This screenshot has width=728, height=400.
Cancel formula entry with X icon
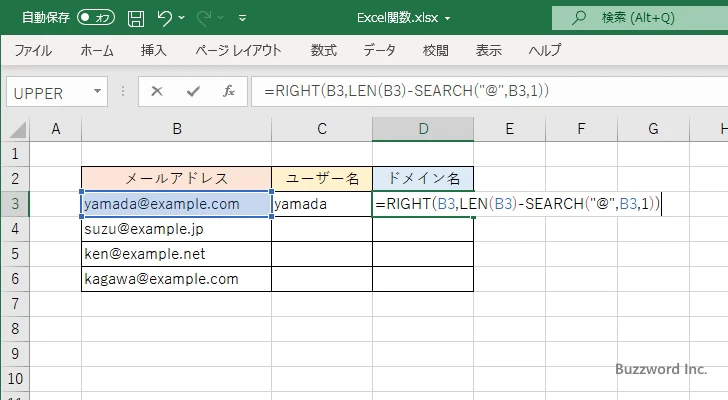(157, 91)
